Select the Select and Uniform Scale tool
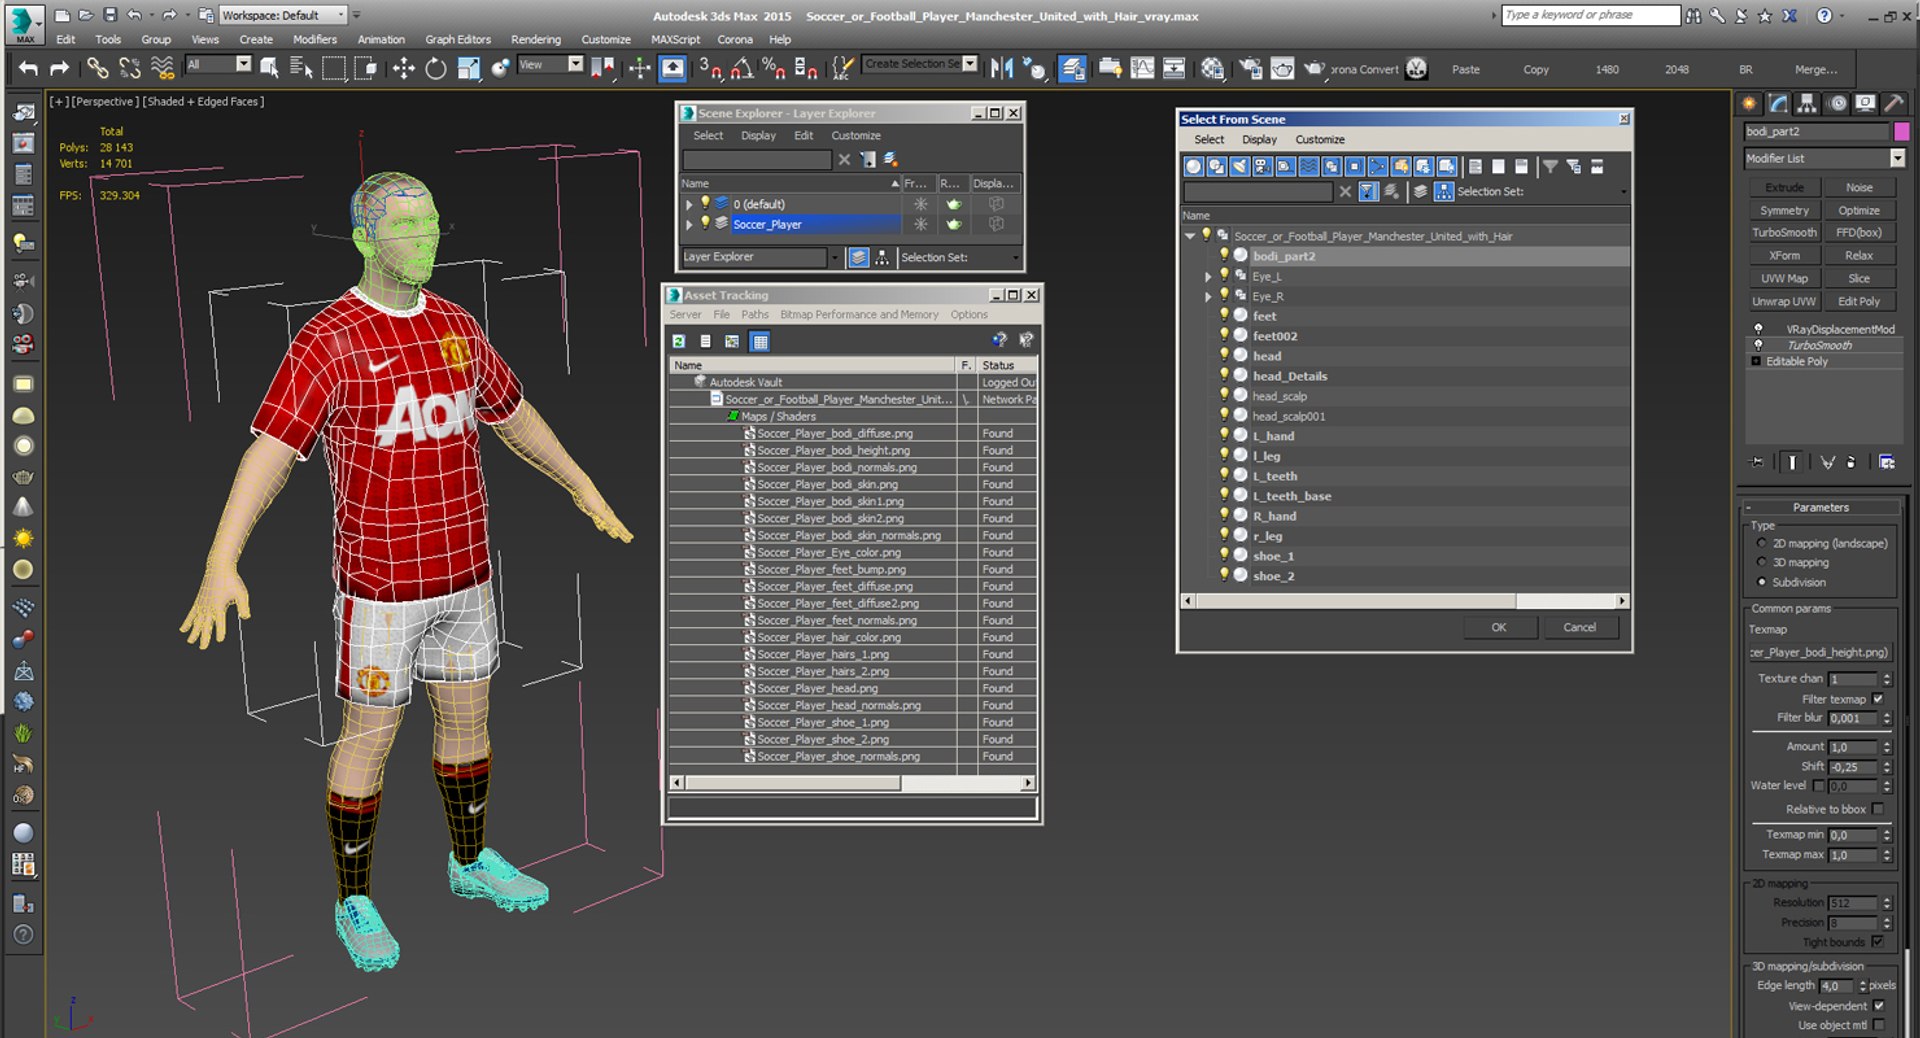Image resolution: width=1920 pixels, height=1038 pixels. [x=468, y=68]
